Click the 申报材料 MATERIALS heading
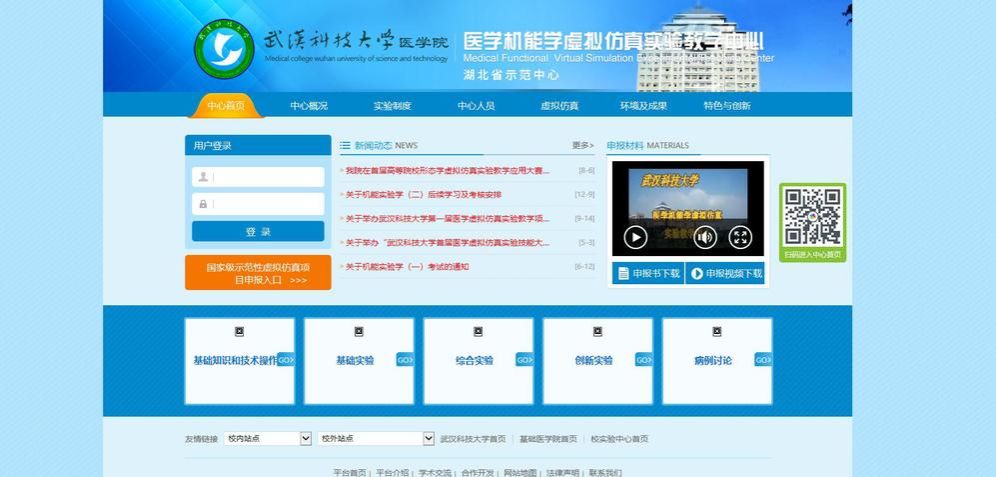The image size is (996, 477). click(647, 145)
